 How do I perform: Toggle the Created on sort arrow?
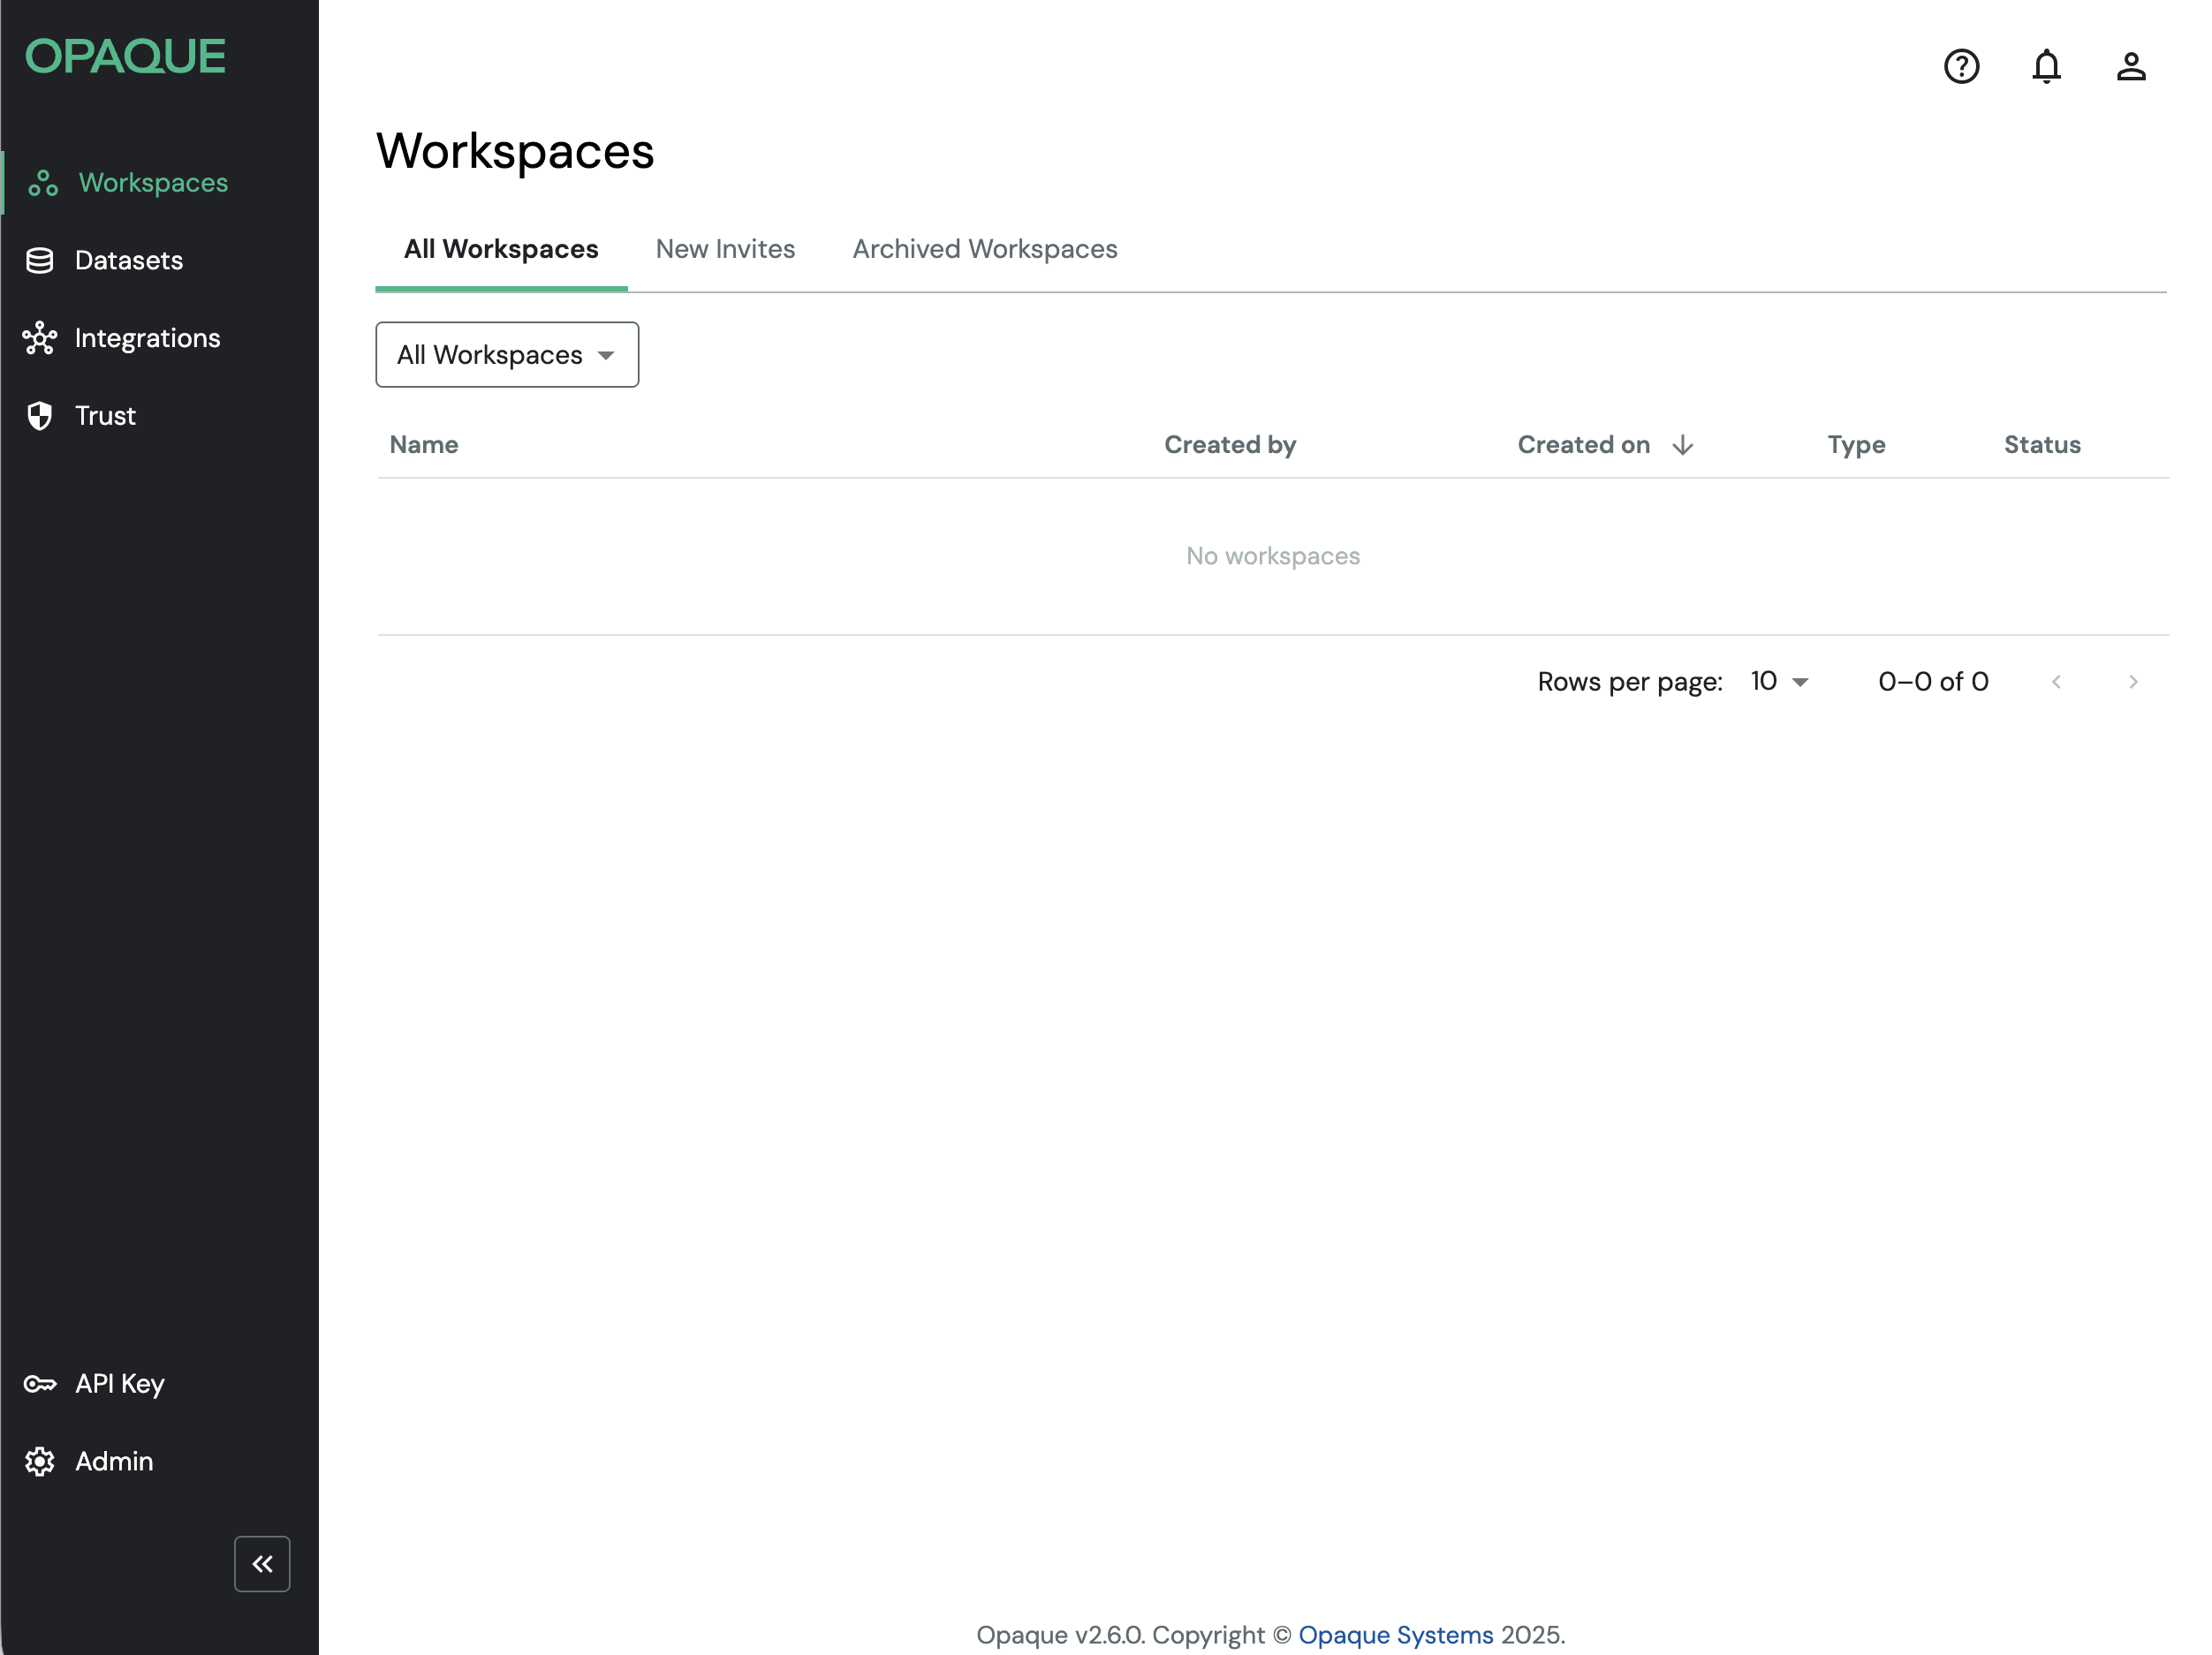[1683, 445]
